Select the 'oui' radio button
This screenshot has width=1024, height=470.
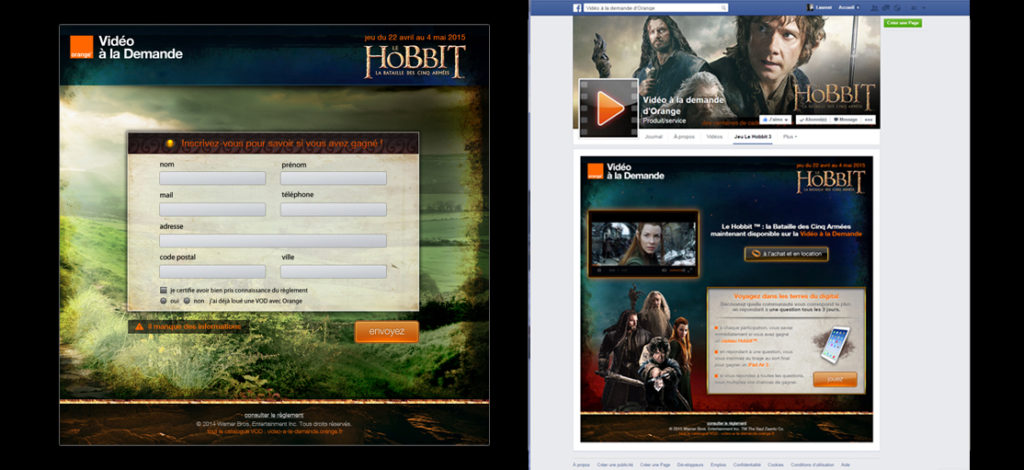[x=163, y=300]
